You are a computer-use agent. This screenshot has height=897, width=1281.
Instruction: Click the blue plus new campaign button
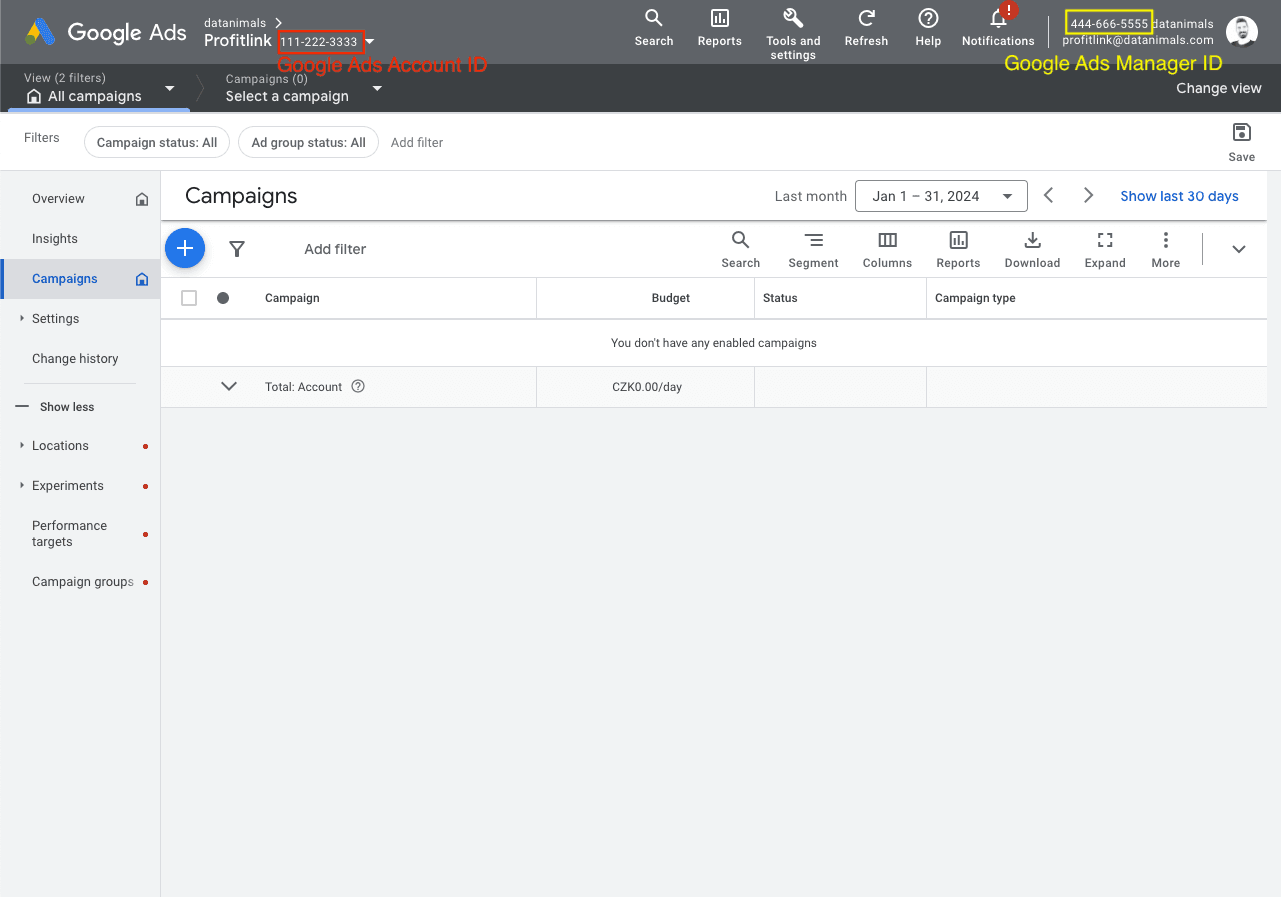coord(185,248)
